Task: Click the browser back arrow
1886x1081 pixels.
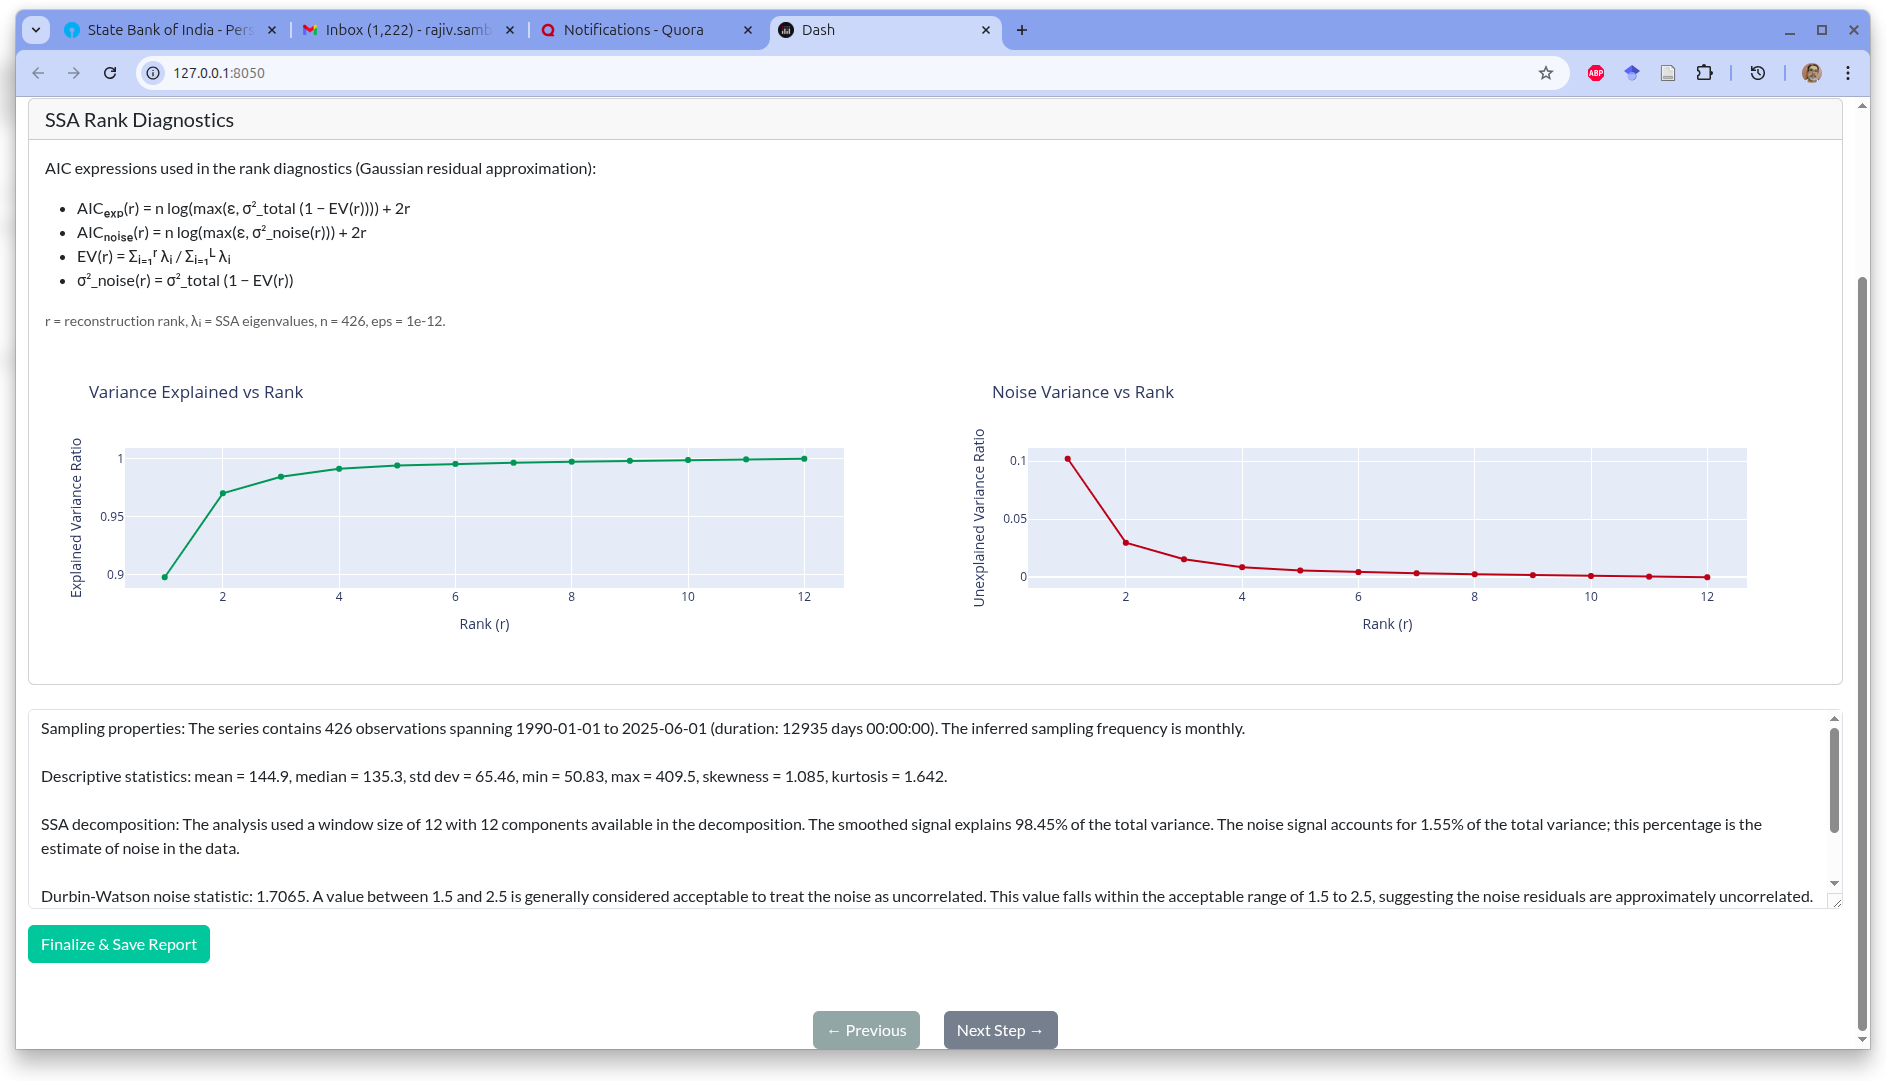Action: click(38, 73)
